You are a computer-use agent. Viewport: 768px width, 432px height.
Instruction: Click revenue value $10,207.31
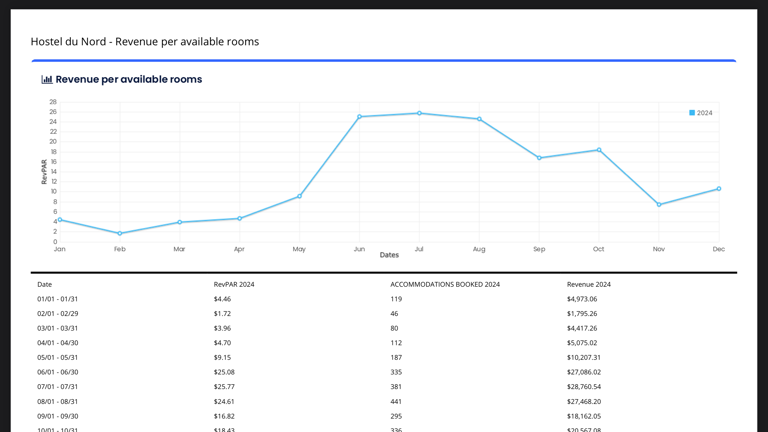(x=584, y=358)
